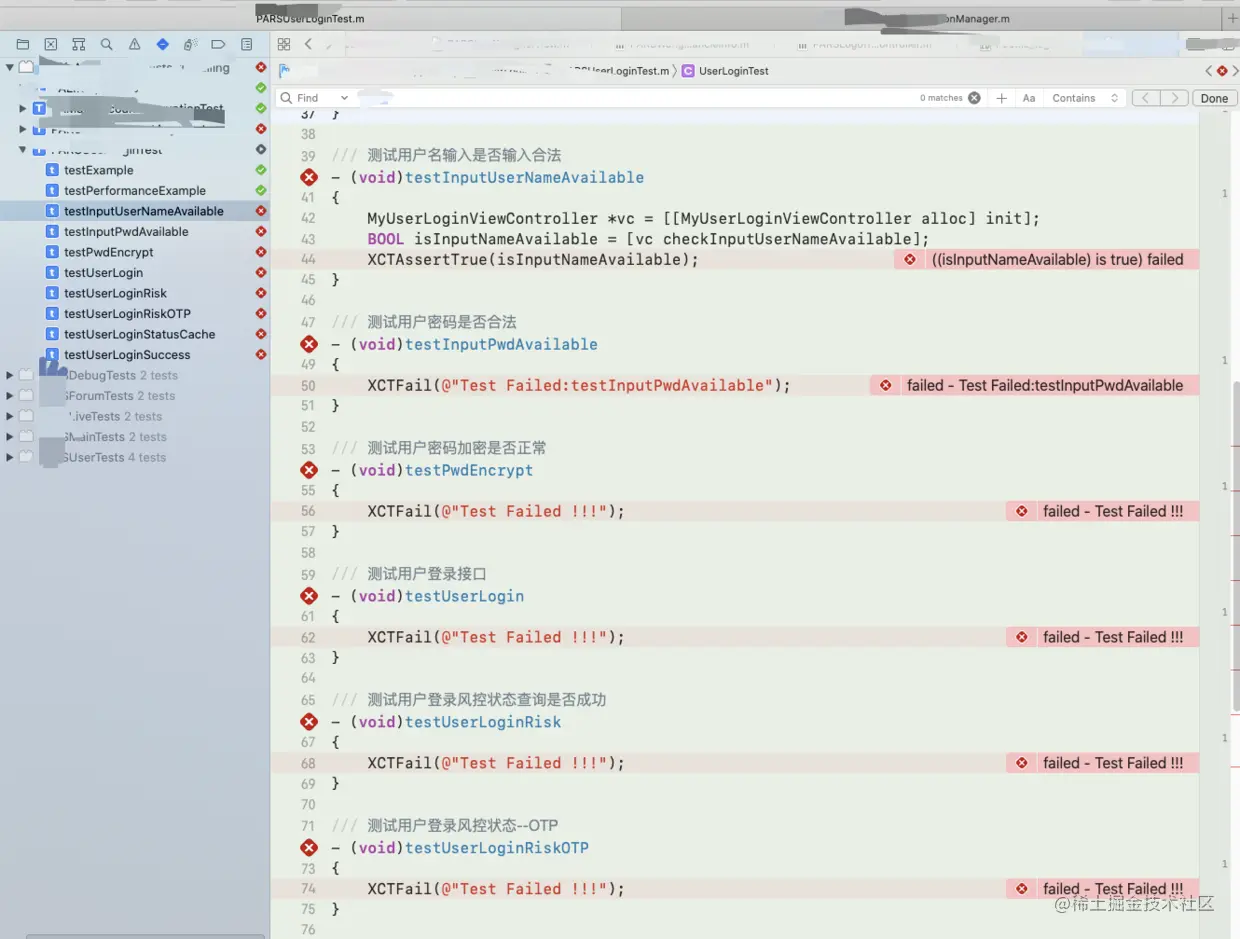1240x939 pixels.
Task: Expand the UserTests 4 tests group
Action: pyautogui.click(x=10, y=458)
